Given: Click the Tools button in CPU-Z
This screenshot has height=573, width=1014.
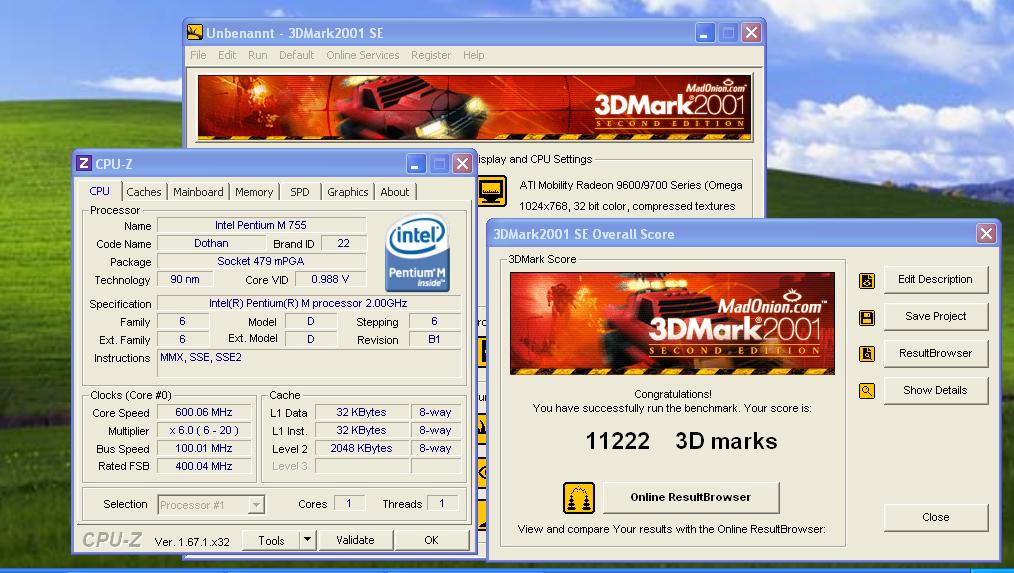Looking at the screenshot, I should coord(271,540).
